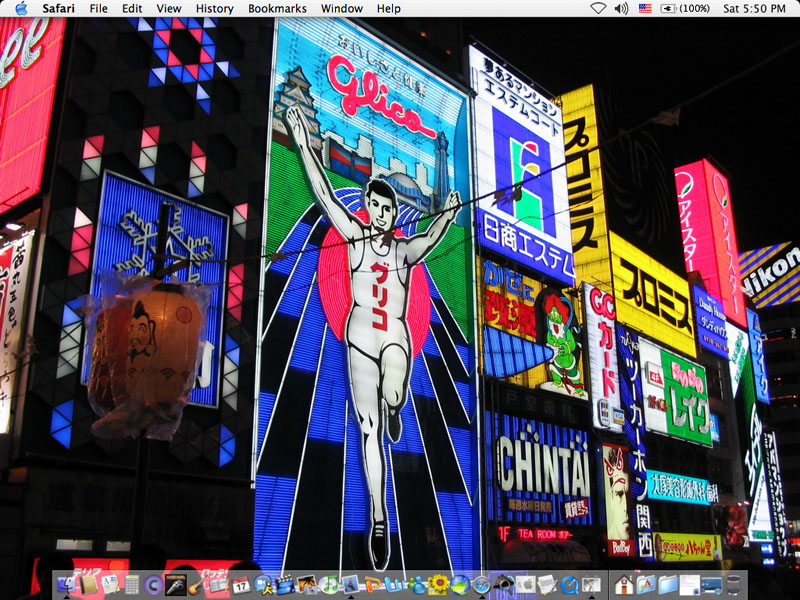Viewport: 800px width, 600px height.
Task: Launch iMovie clapperboard icon in Dock
Action: [285, 584]
